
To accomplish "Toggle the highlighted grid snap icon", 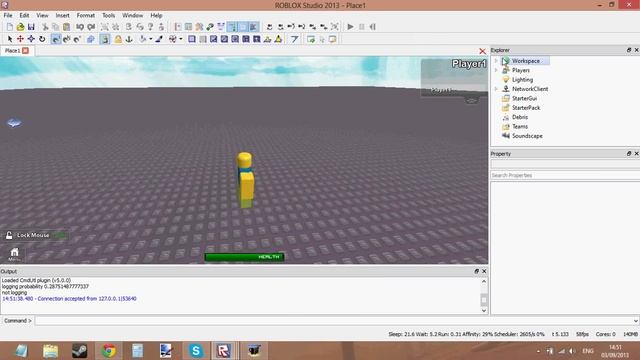I will [56, 39].
